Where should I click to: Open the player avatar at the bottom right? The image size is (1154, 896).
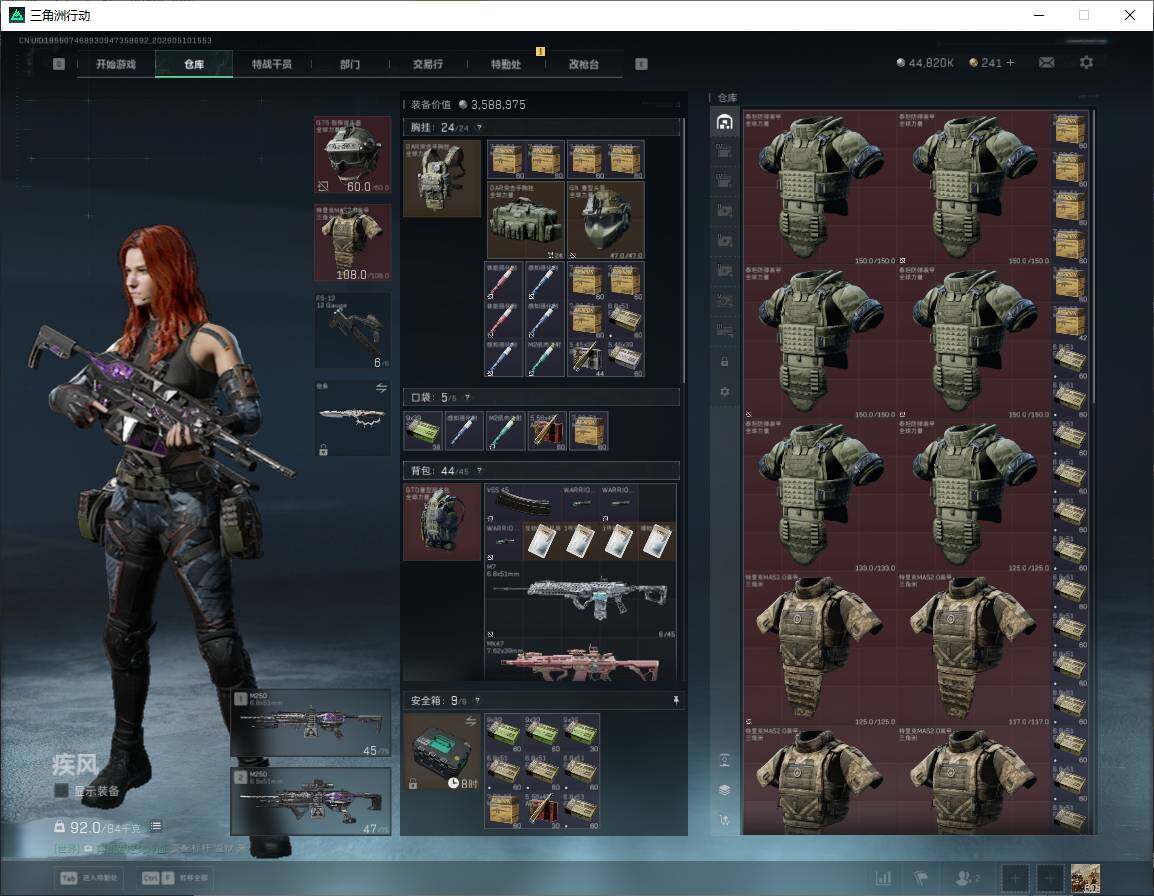tap(1085, 878)
